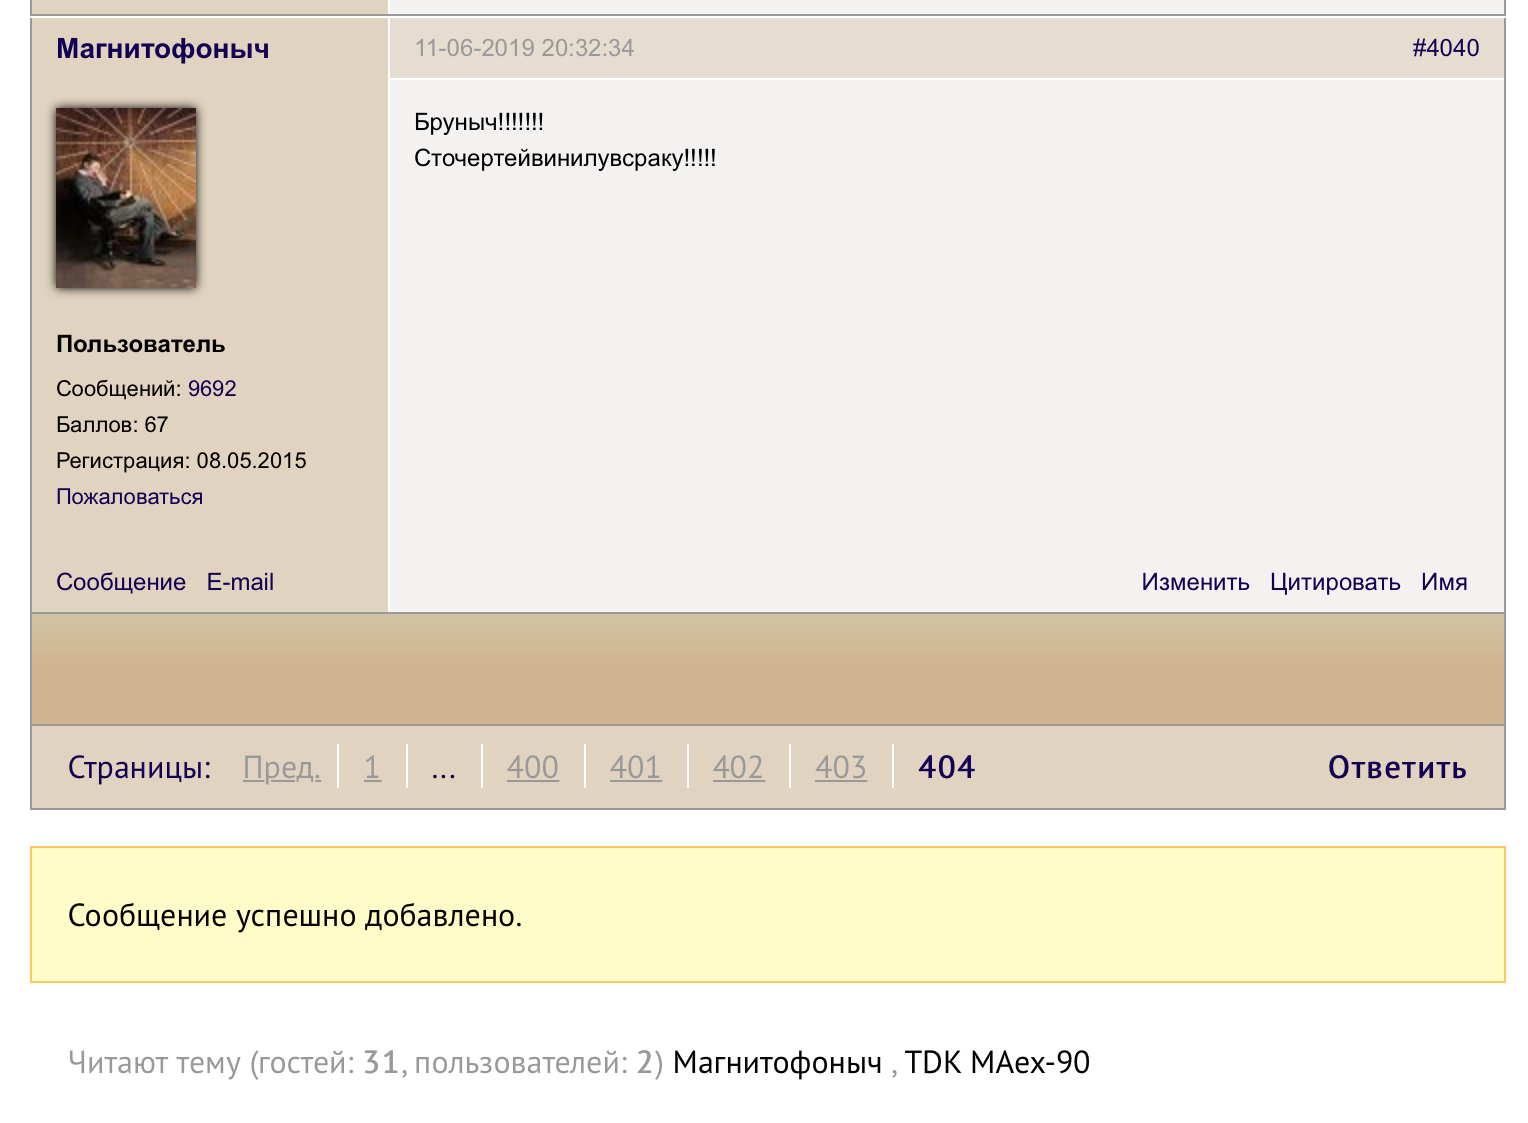Select current page 404 in pagination
Viewport: 1528px width, 1123px height.
click(945, 767)
